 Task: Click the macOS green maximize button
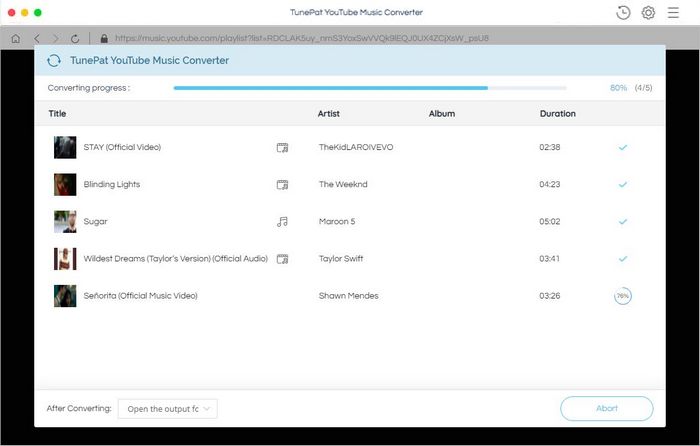[38, 13]
